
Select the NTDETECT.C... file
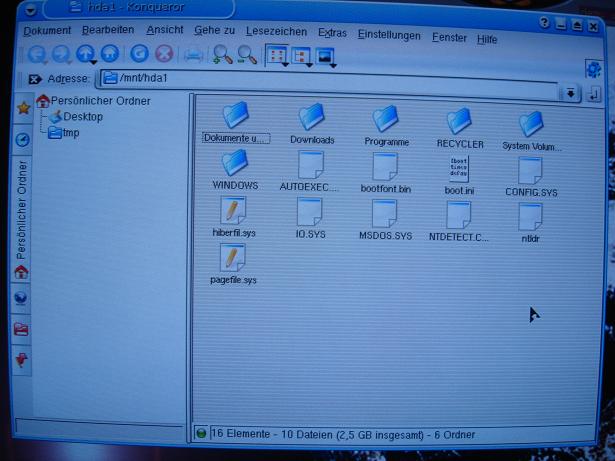coord(459,222)
